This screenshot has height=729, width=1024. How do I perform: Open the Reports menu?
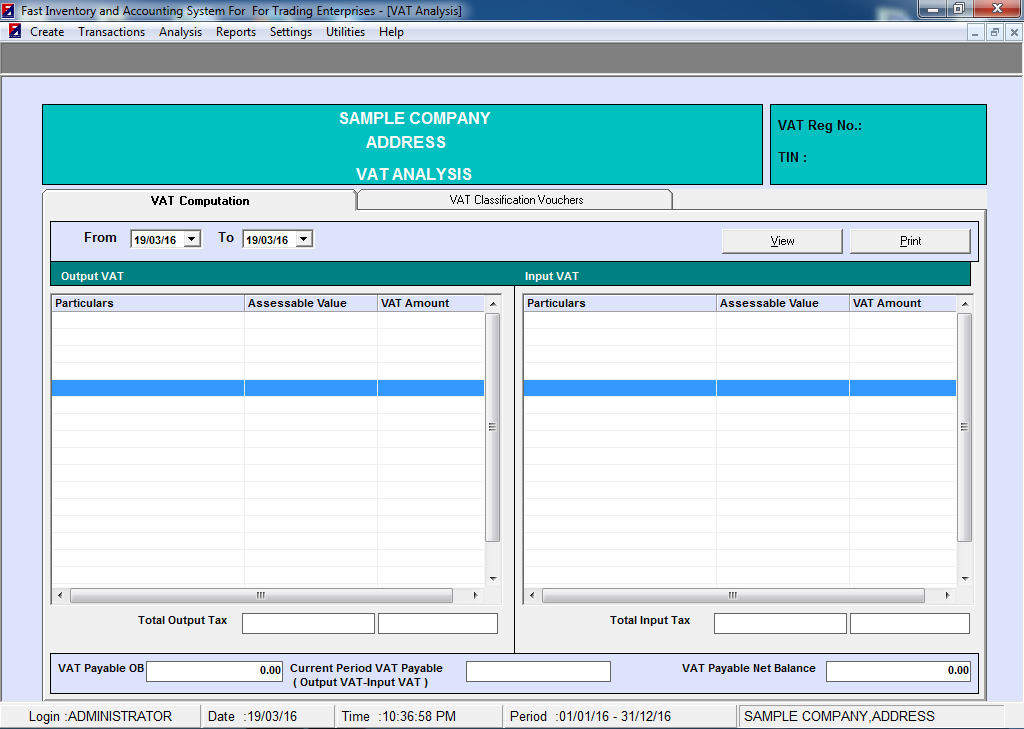tap(236, 32)
